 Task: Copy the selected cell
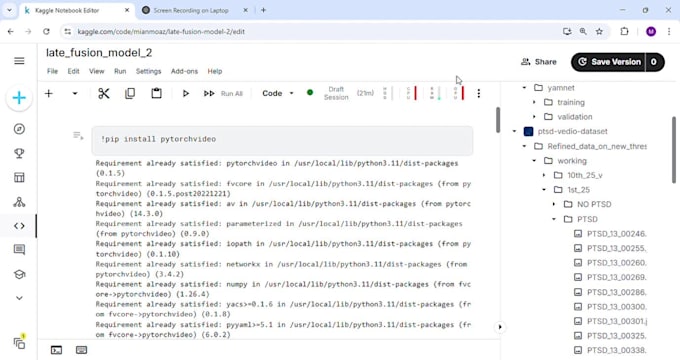coord(130,93)
